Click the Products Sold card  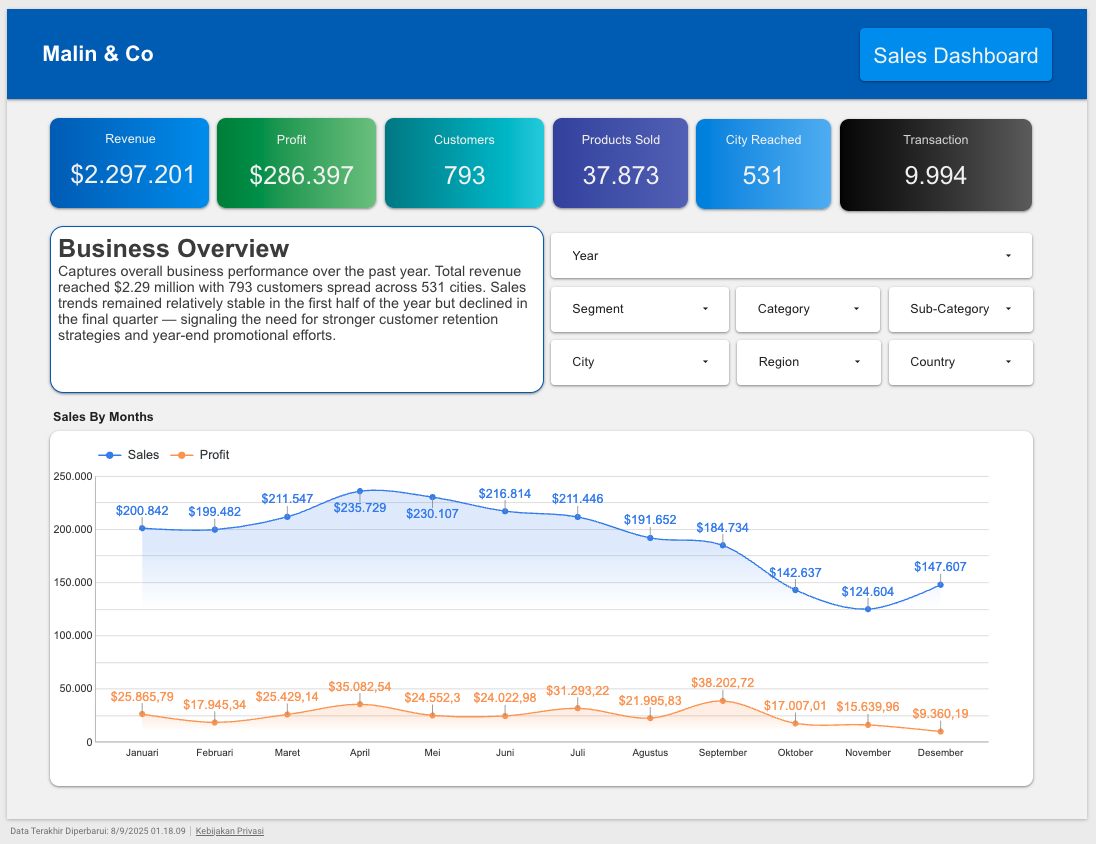620,163
